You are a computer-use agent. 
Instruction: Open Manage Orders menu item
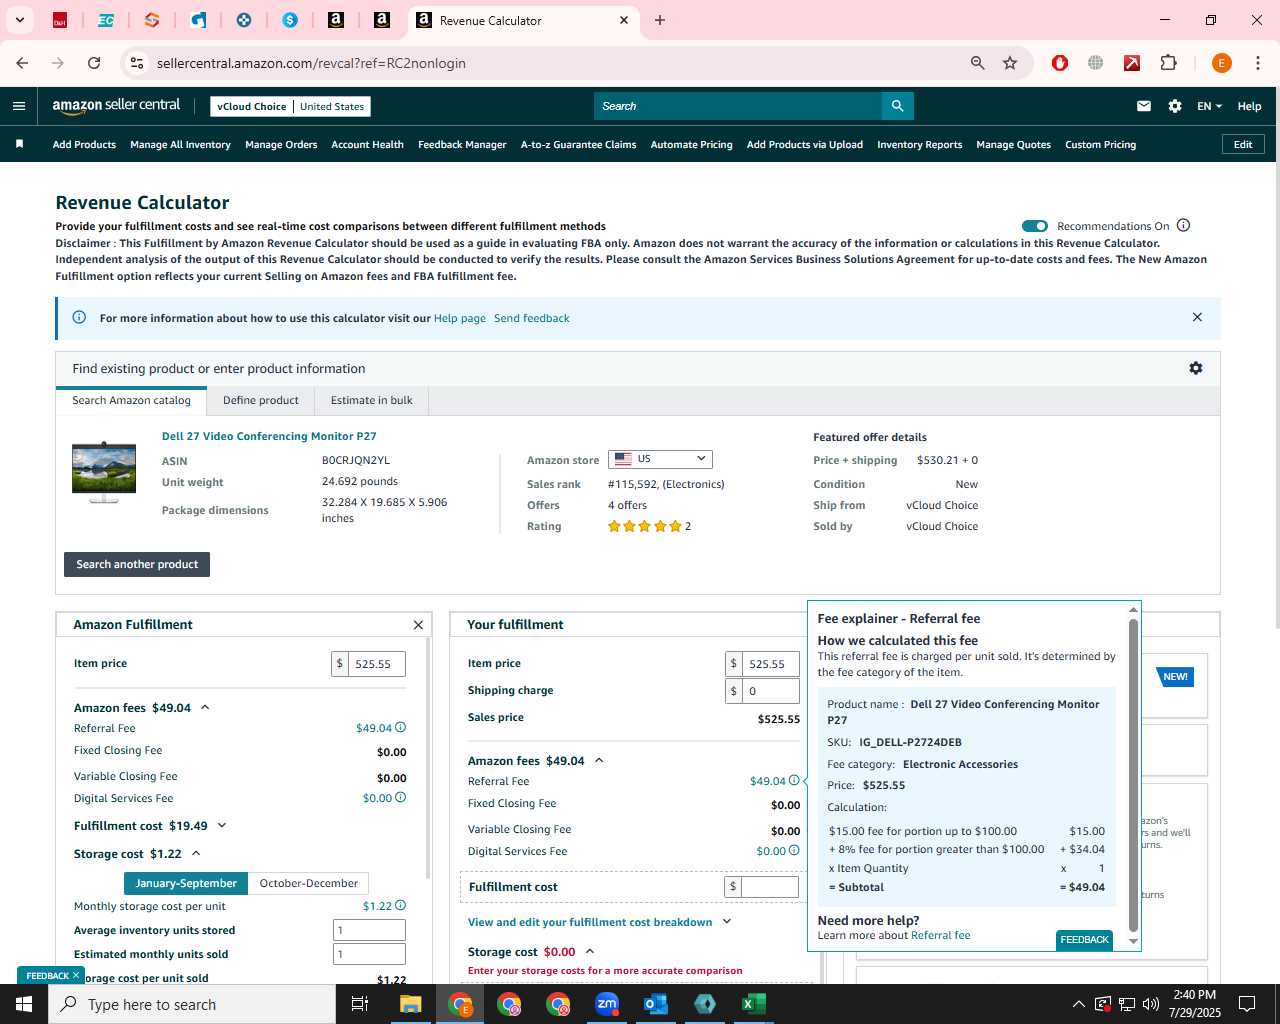[281, 144]
